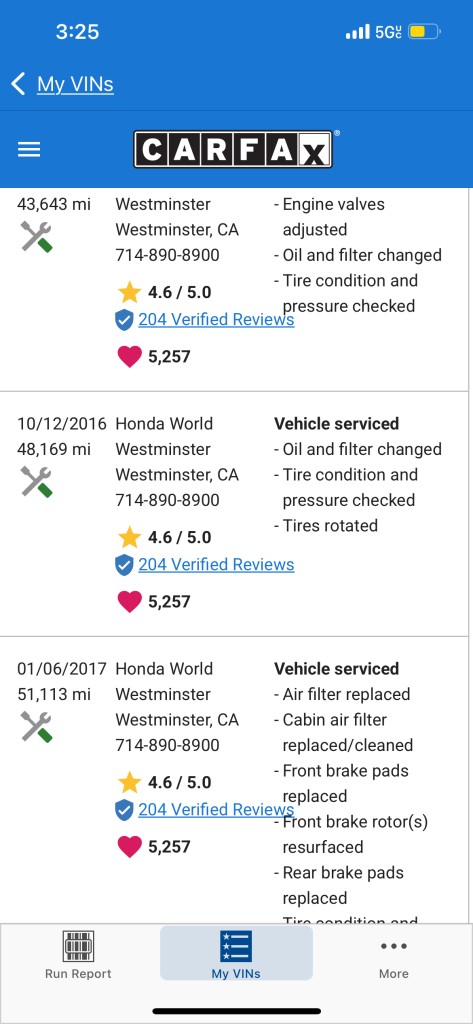Image resolution: width=473 pixels, height=1024 pixels.
Task: Switch to the My VINs tab
Action: [x=236, y=953]
